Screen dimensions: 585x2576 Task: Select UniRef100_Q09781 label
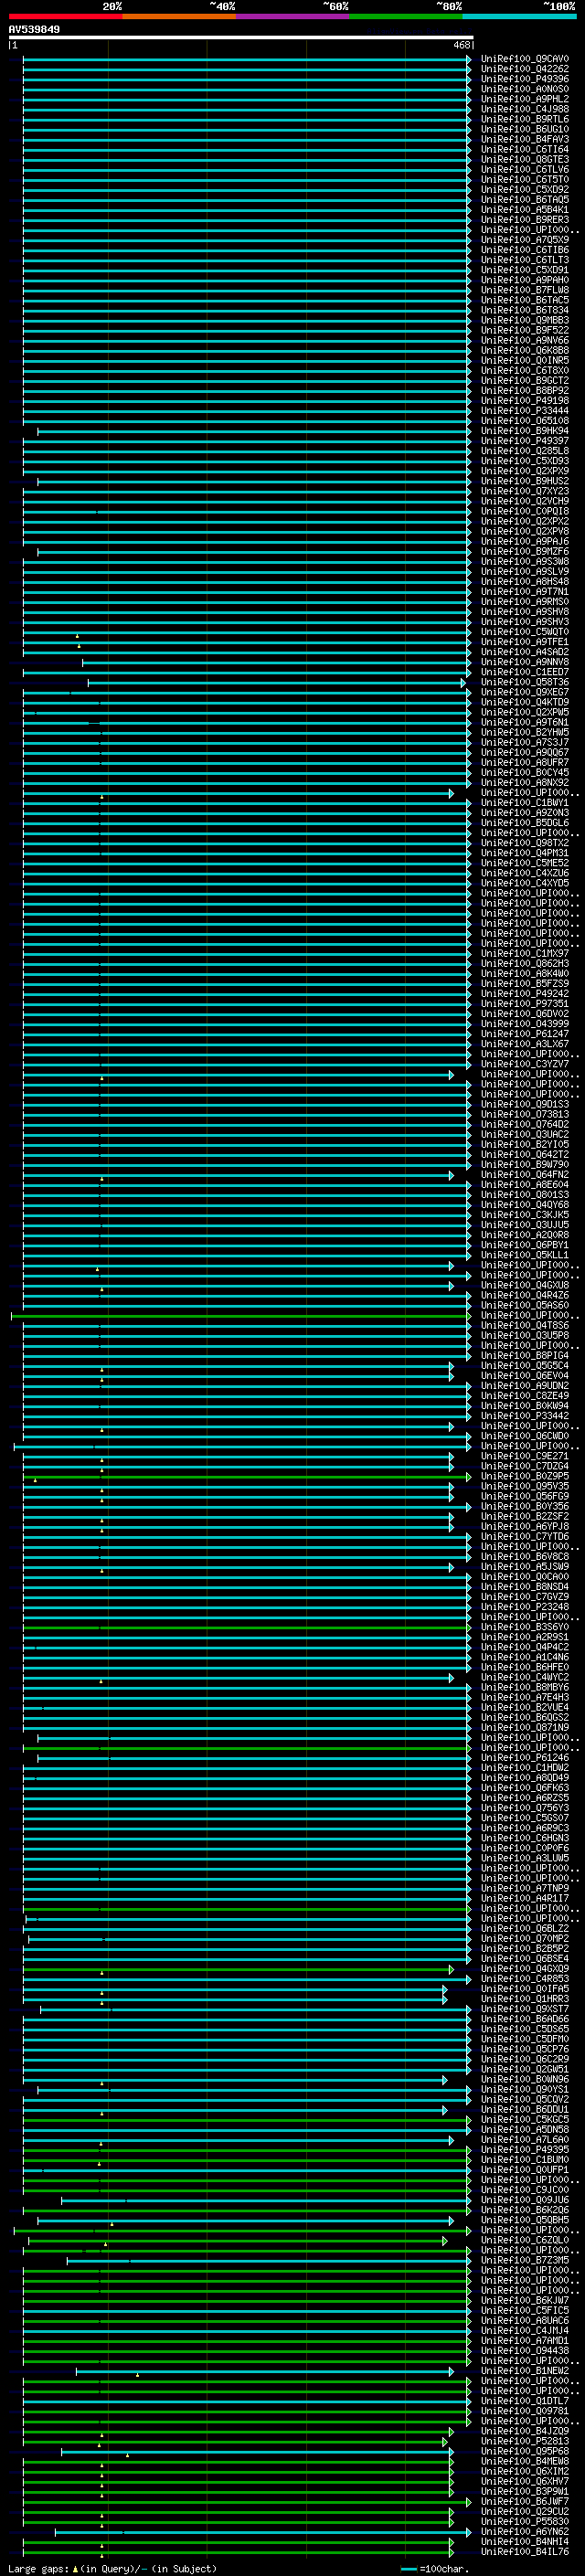coord(525,2412)
